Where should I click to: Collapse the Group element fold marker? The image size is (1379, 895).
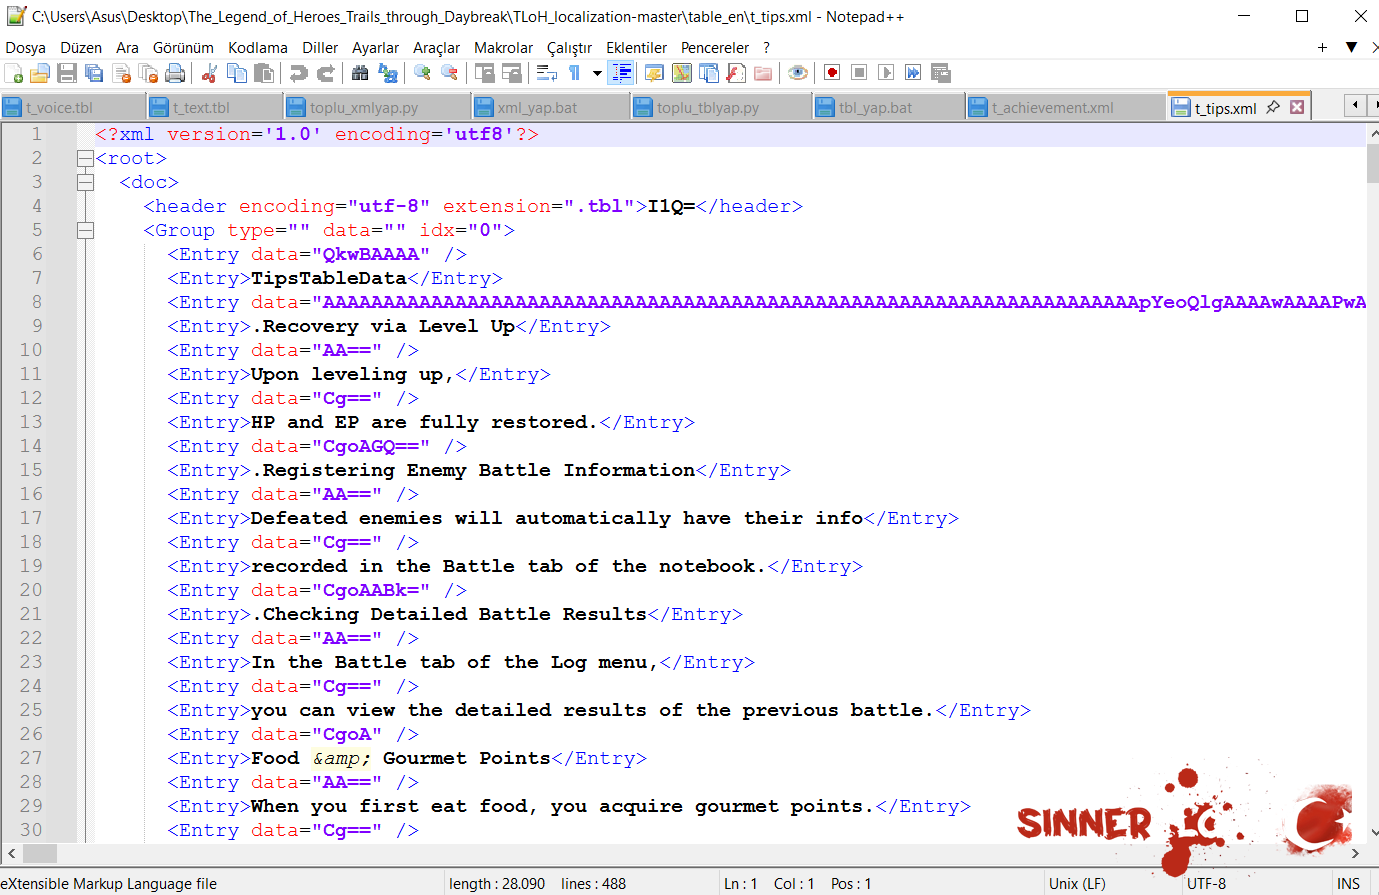point(85,230)
